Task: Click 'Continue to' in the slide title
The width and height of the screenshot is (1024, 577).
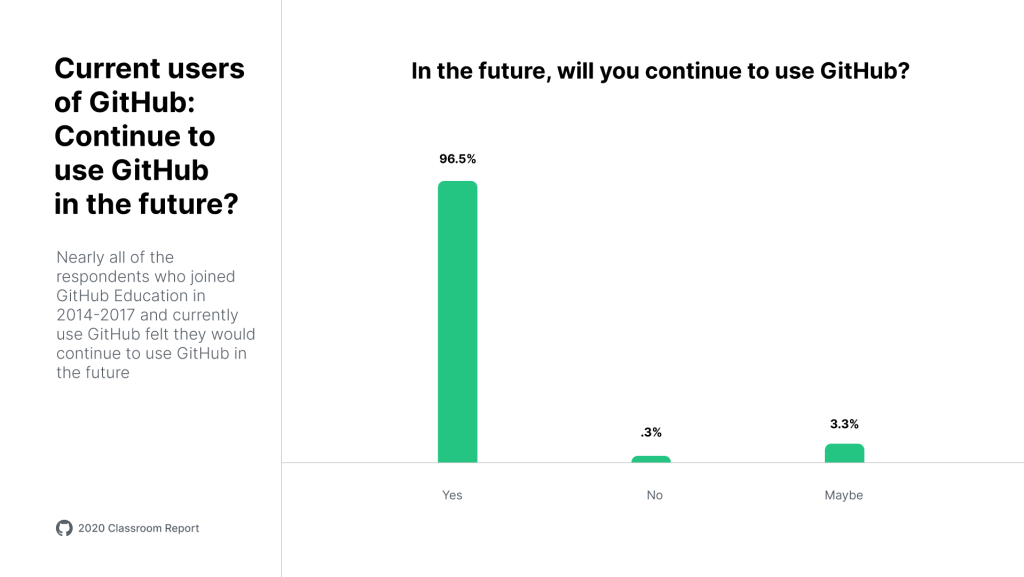Action: coord(134,136)
